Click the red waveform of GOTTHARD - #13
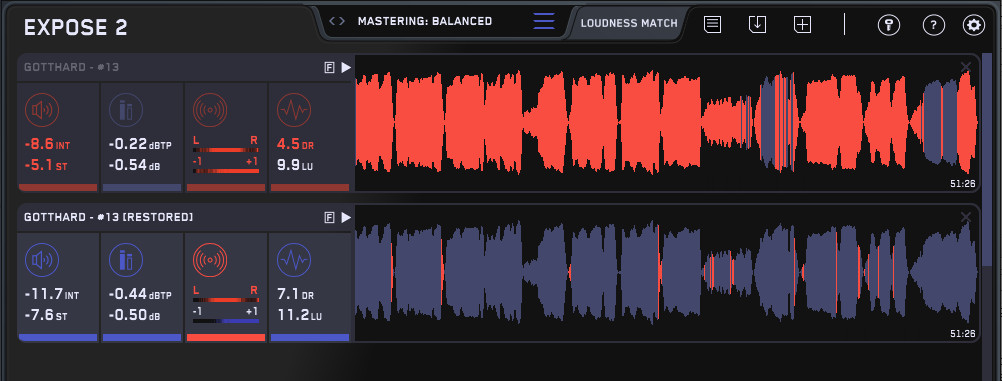 tap(667, 123)
